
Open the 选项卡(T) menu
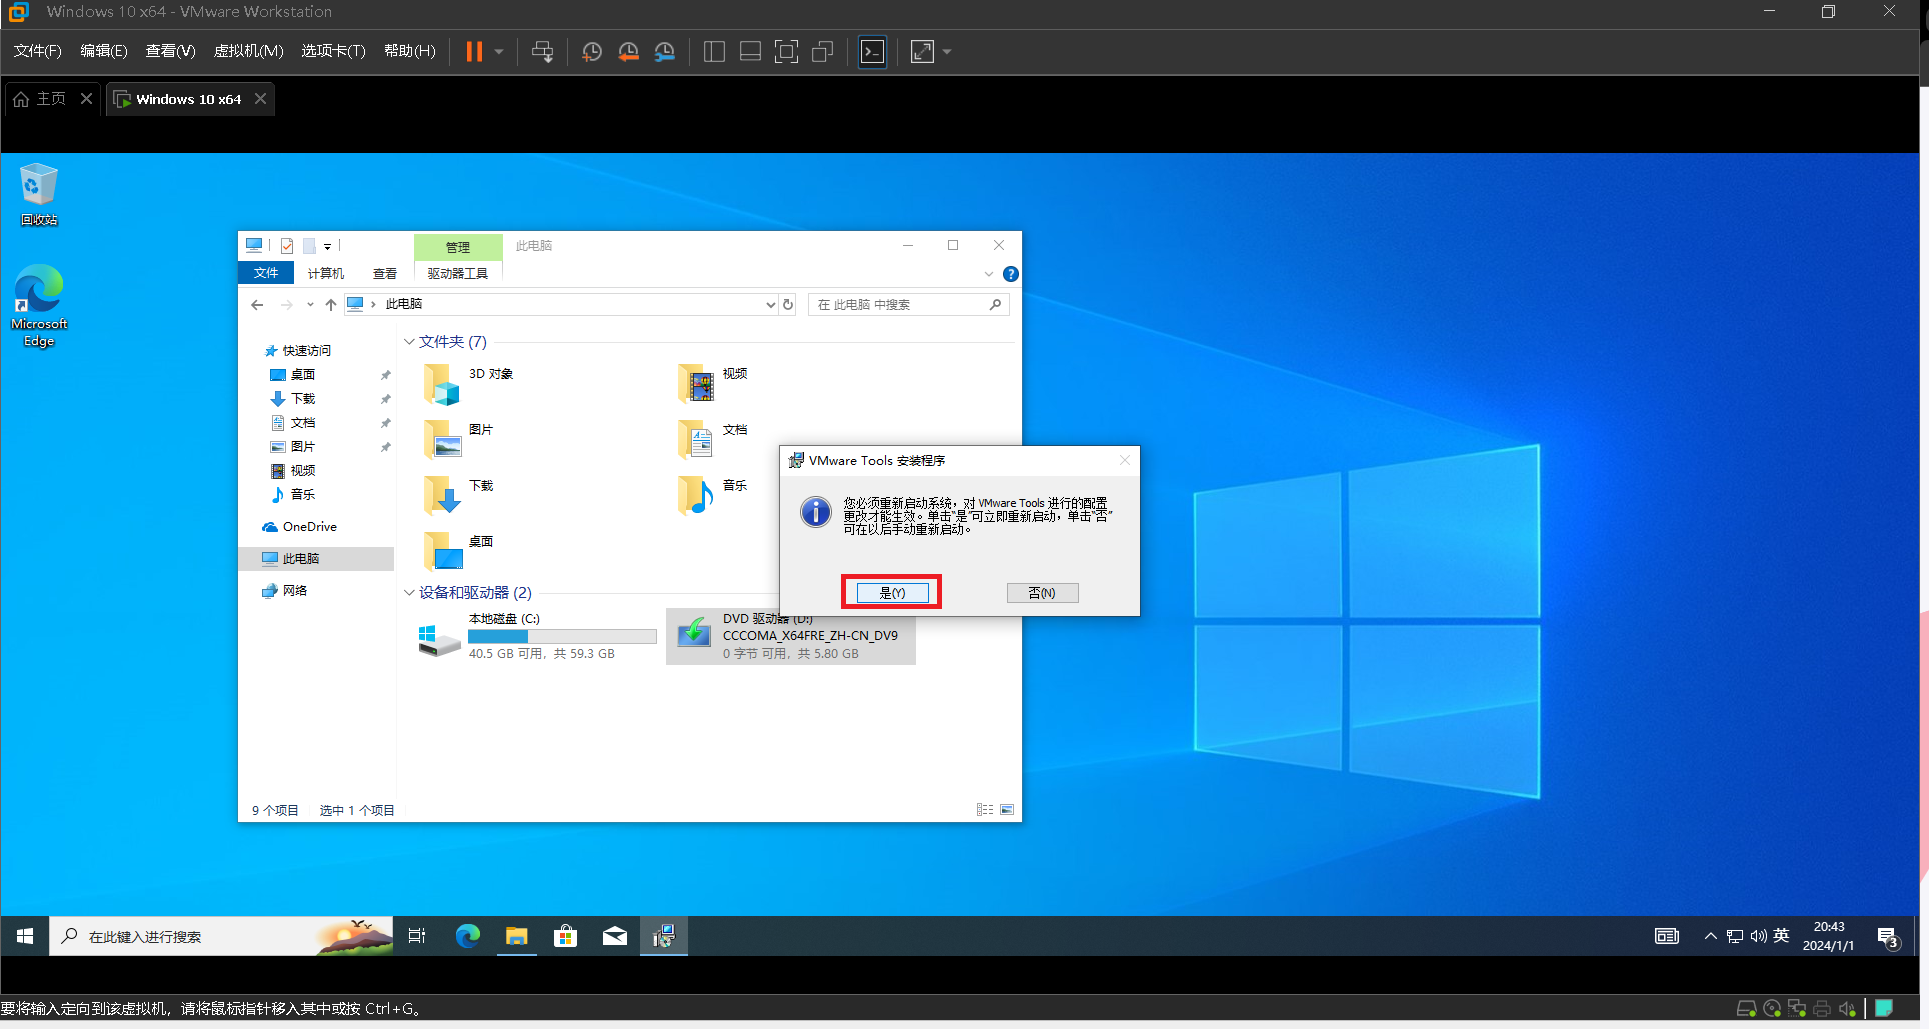click(x=334, y=51)
